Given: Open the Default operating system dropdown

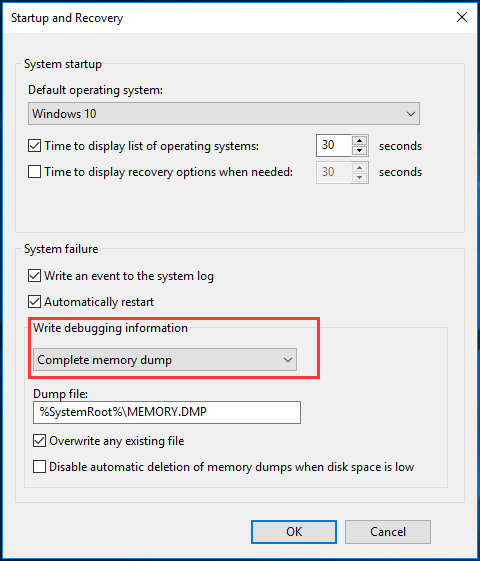Looking at the screenshot, I should click(224, 114).
